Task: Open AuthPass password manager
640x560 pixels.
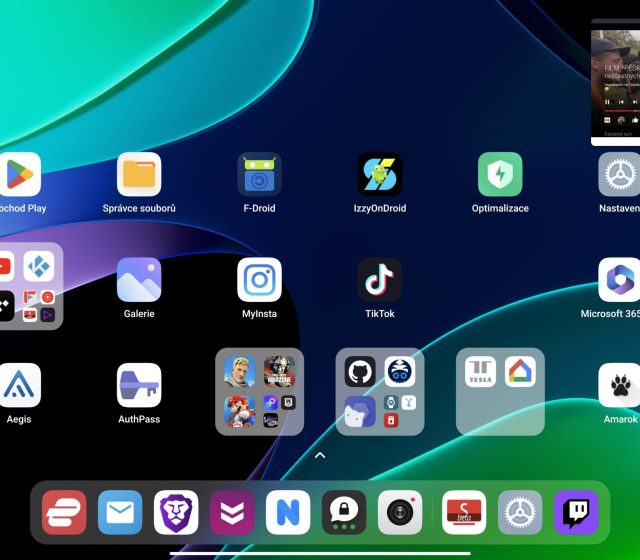Action: point(139,385)
